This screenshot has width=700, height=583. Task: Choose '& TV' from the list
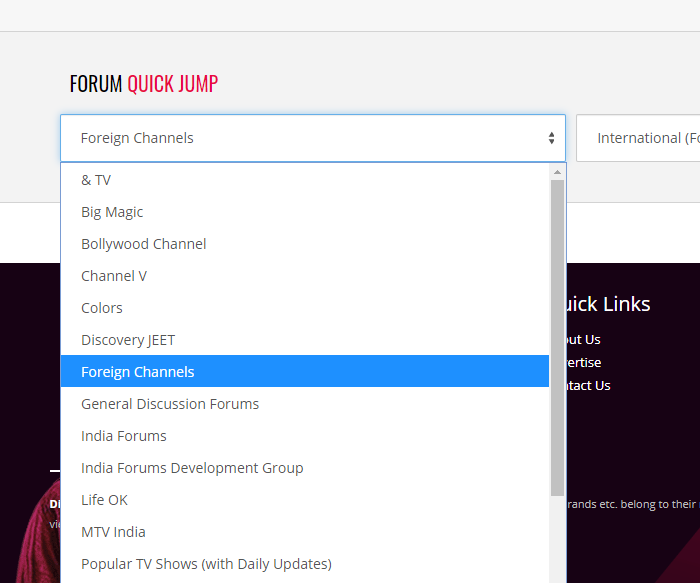coord(305,180)
